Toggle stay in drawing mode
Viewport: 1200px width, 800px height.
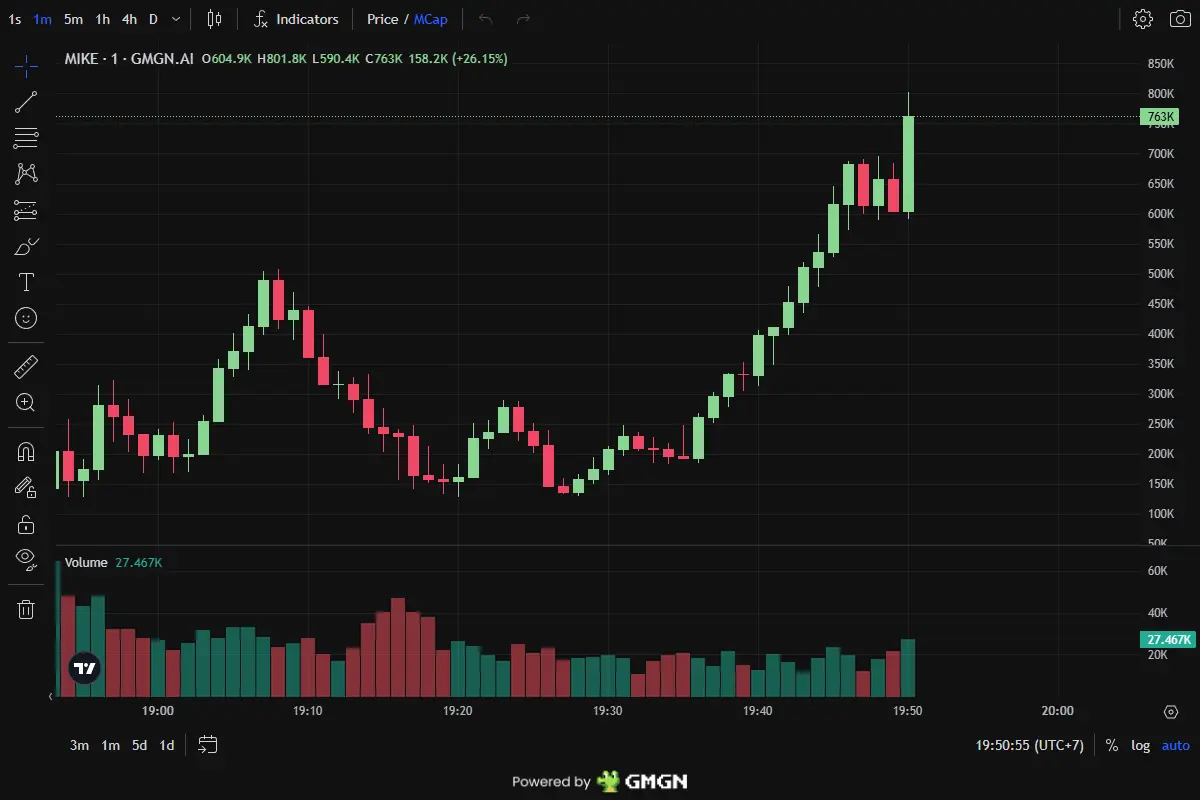[26, 487]
